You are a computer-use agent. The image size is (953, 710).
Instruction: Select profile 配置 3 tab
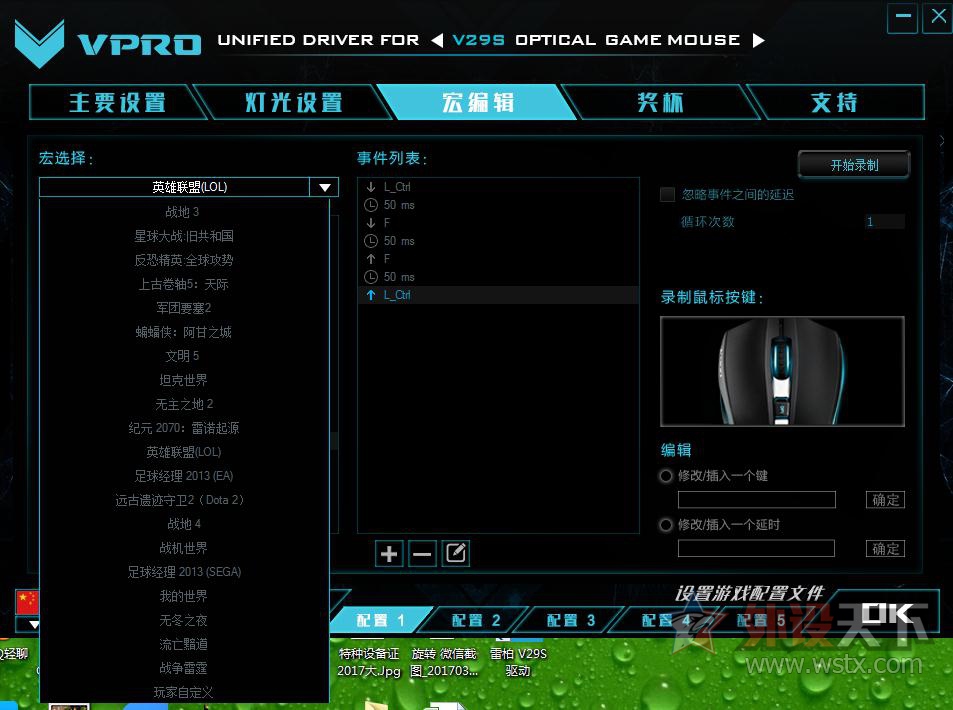tap(571, 621)
